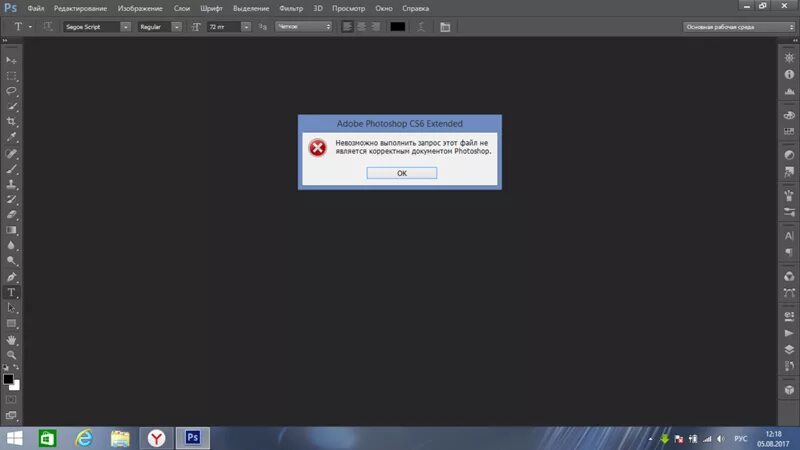Select the Crop tool

coord(11,122)
